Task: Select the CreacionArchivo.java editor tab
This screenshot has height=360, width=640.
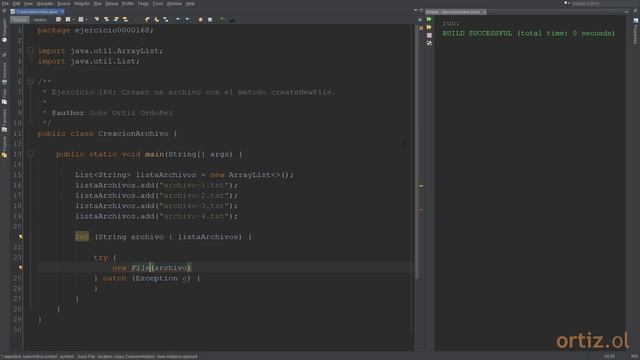Action: [x=36, y=12]
